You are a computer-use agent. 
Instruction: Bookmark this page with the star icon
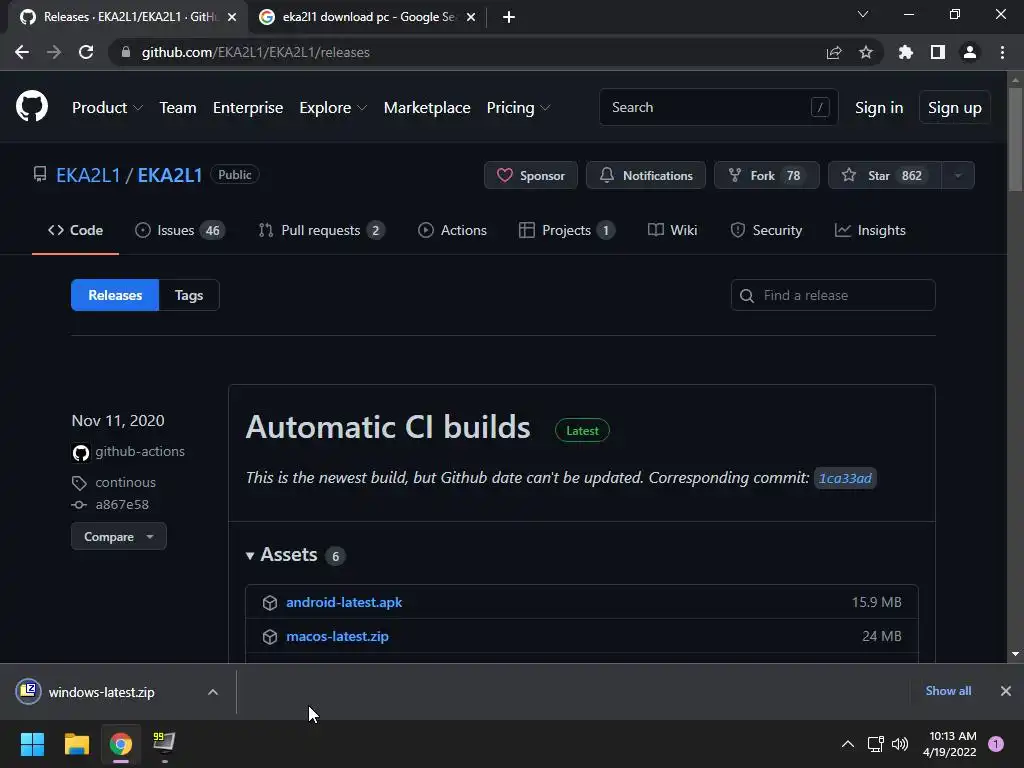pyautogui.click(x=865, y=52)
